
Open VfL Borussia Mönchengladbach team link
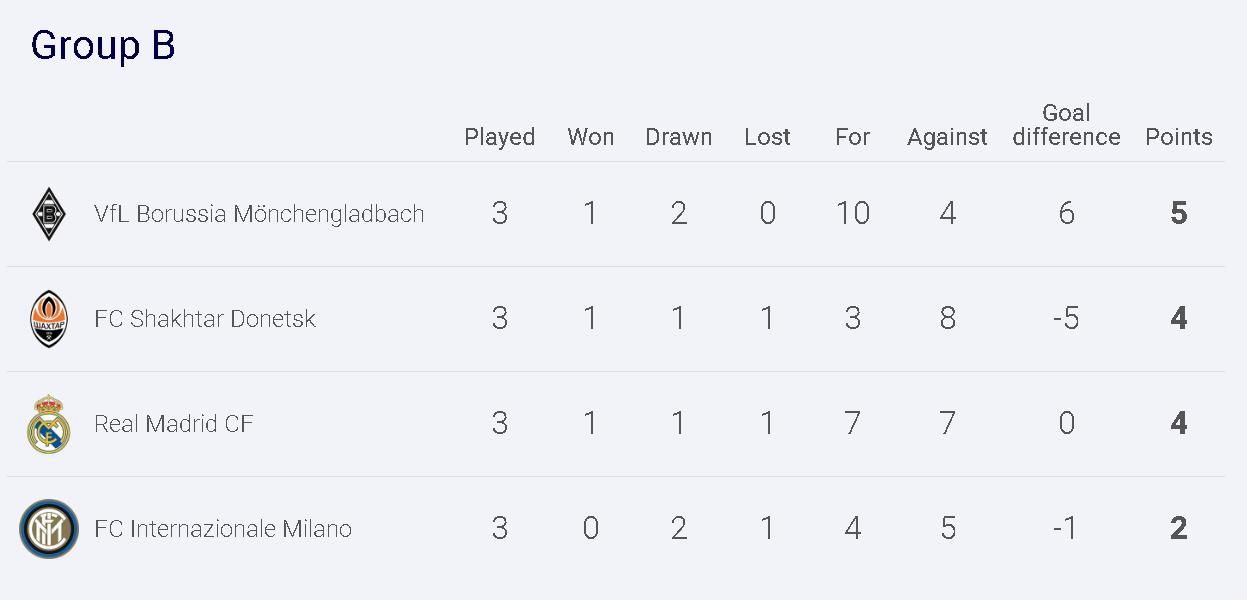tap(259, 214)
